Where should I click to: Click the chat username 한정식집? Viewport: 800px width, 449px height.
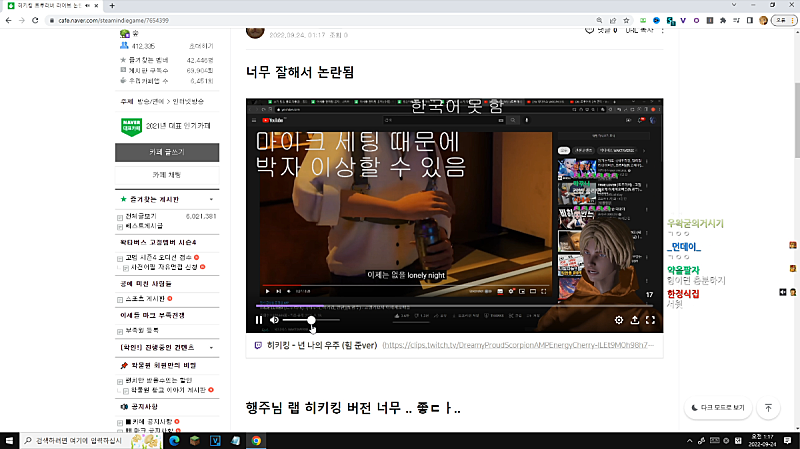pos(683,294)
